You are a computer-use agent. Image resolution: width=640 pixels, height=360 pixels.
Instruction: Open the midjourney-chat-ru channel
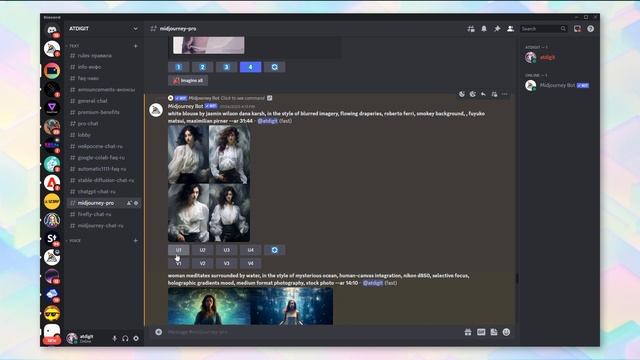[x=104, y=226]
